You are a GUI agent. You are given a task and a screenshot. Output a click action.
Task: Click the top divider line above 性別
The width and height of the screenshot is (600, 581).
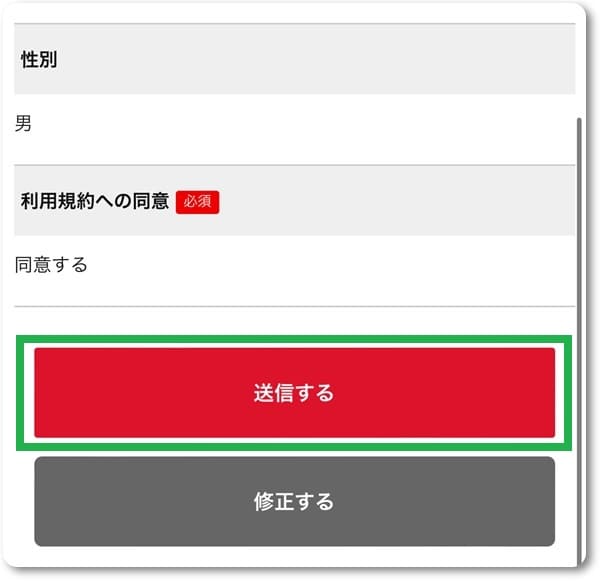pyautogui.click(x=295, y=24)
